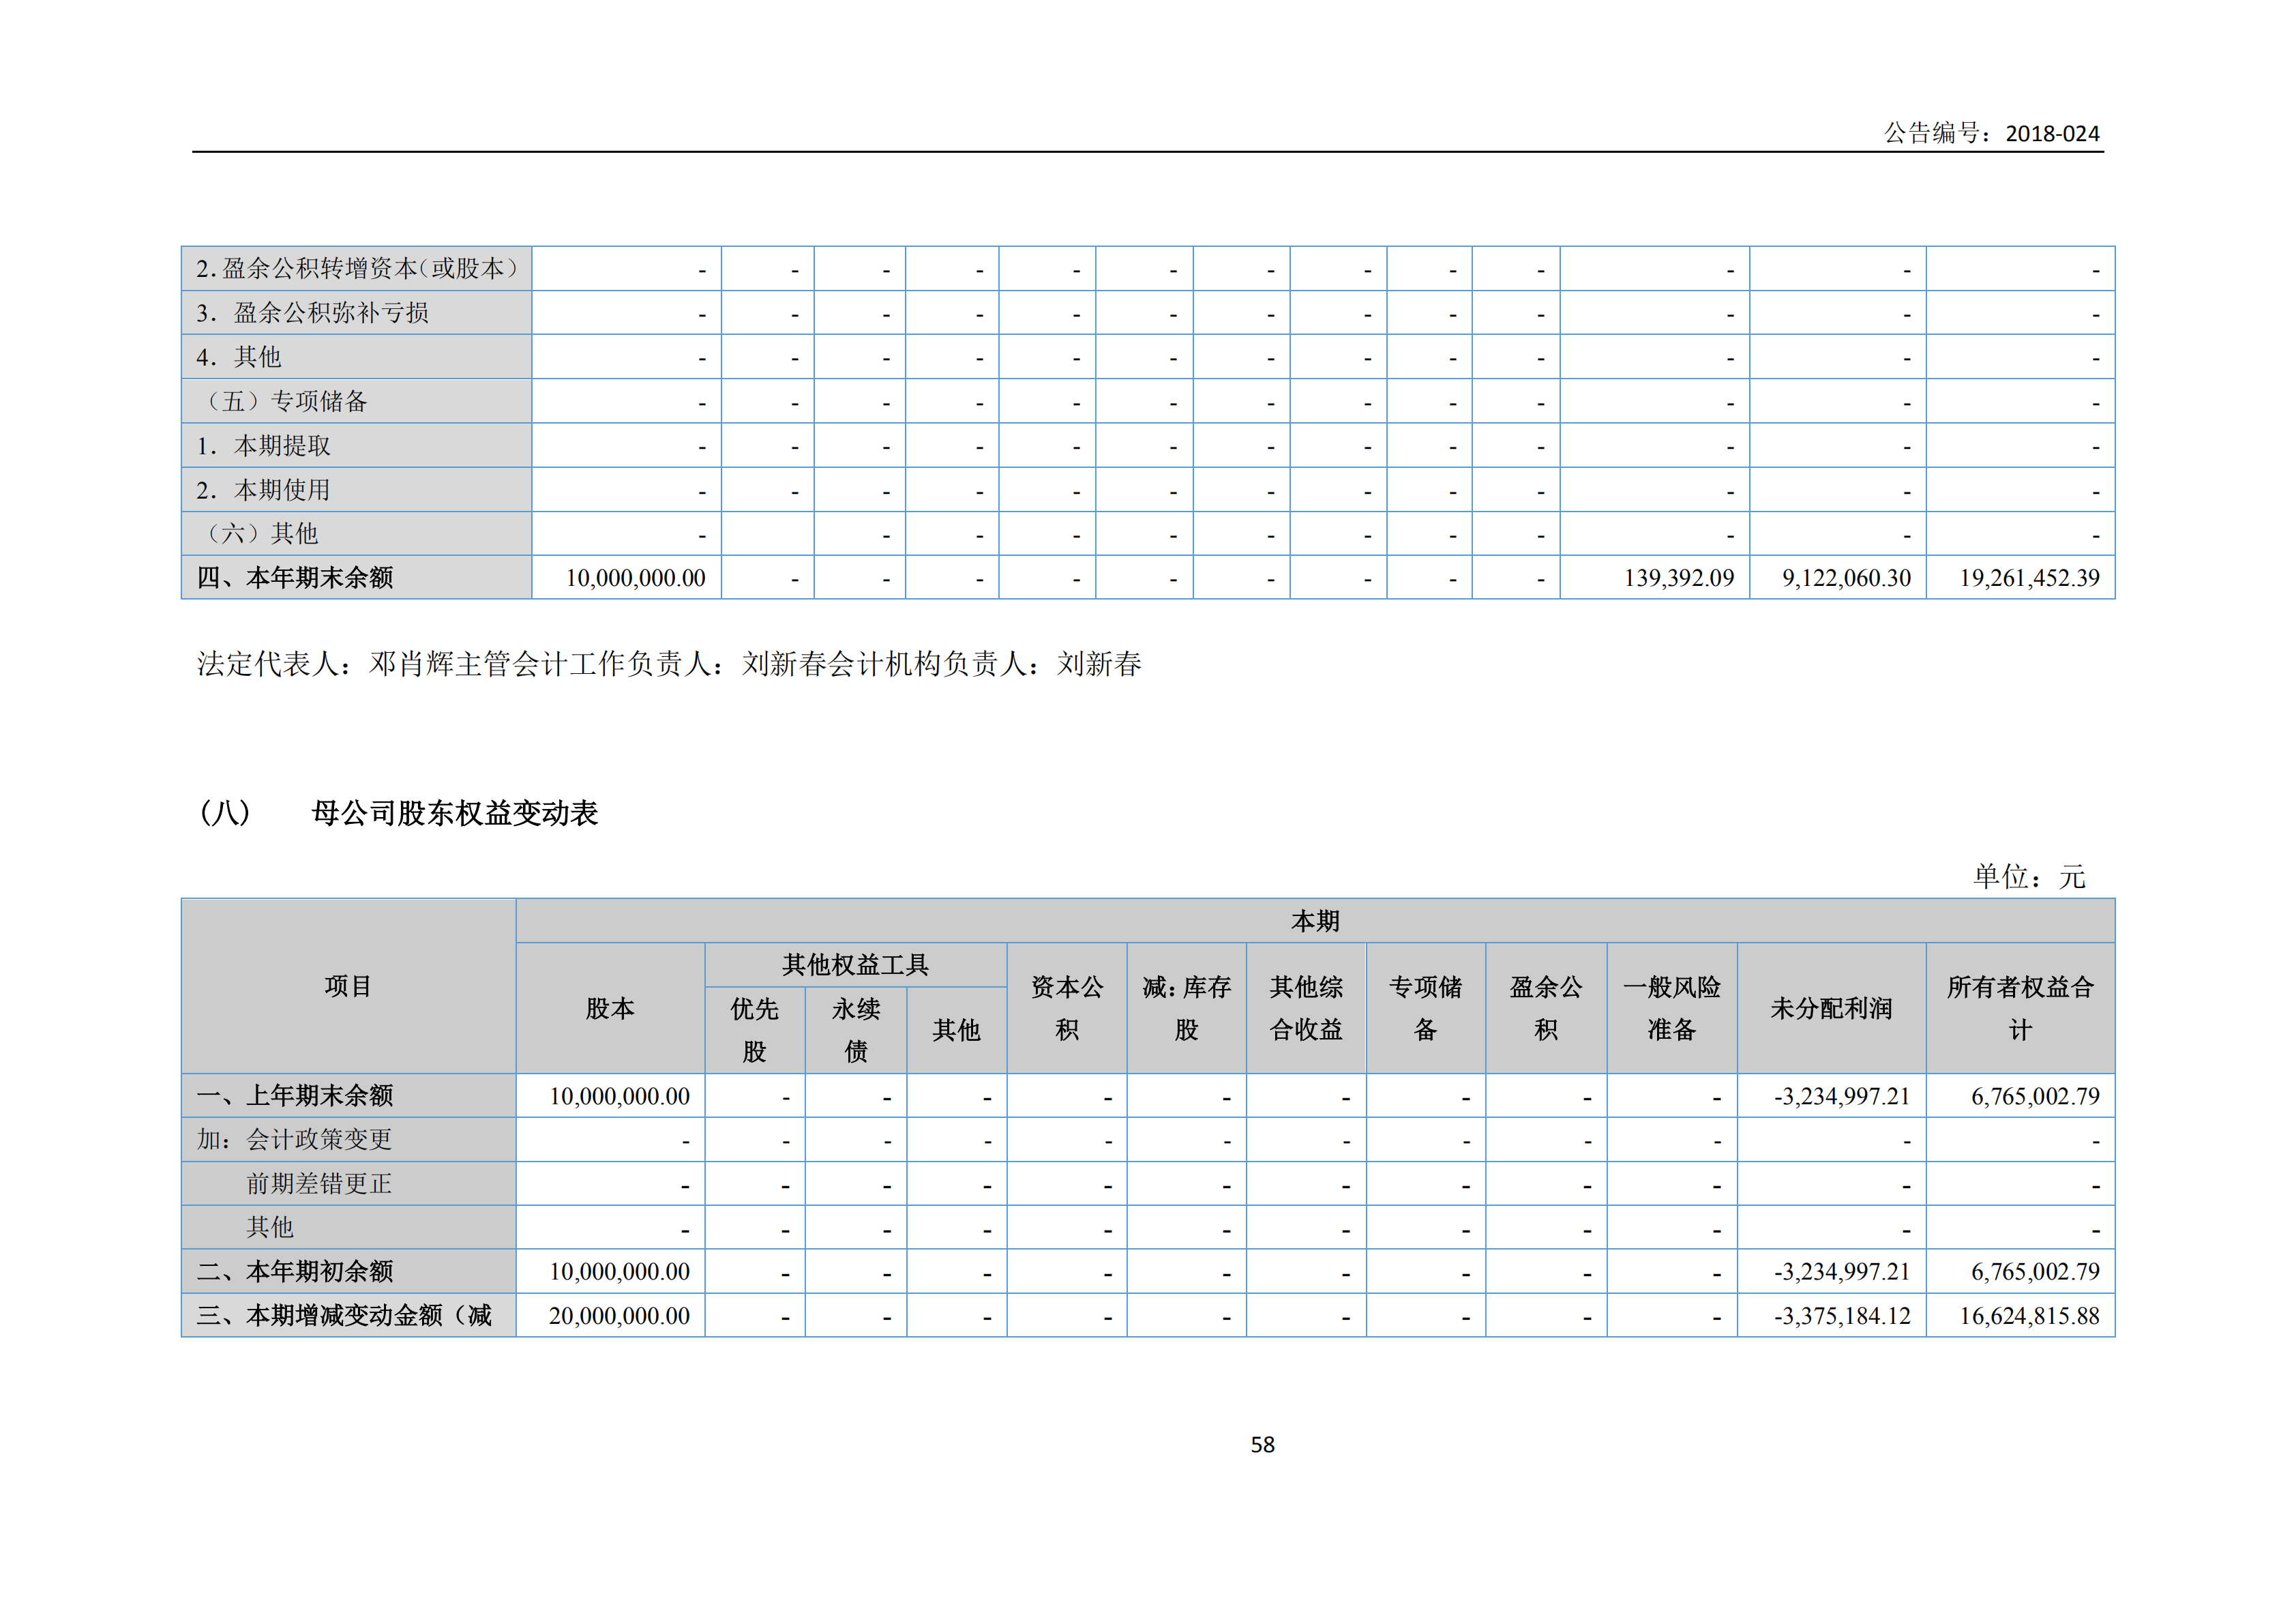The width and height of the screenshot is (2296, 1624).
Task: Select the 未分配利润 column header
Action: (x=1832, y=1008)
